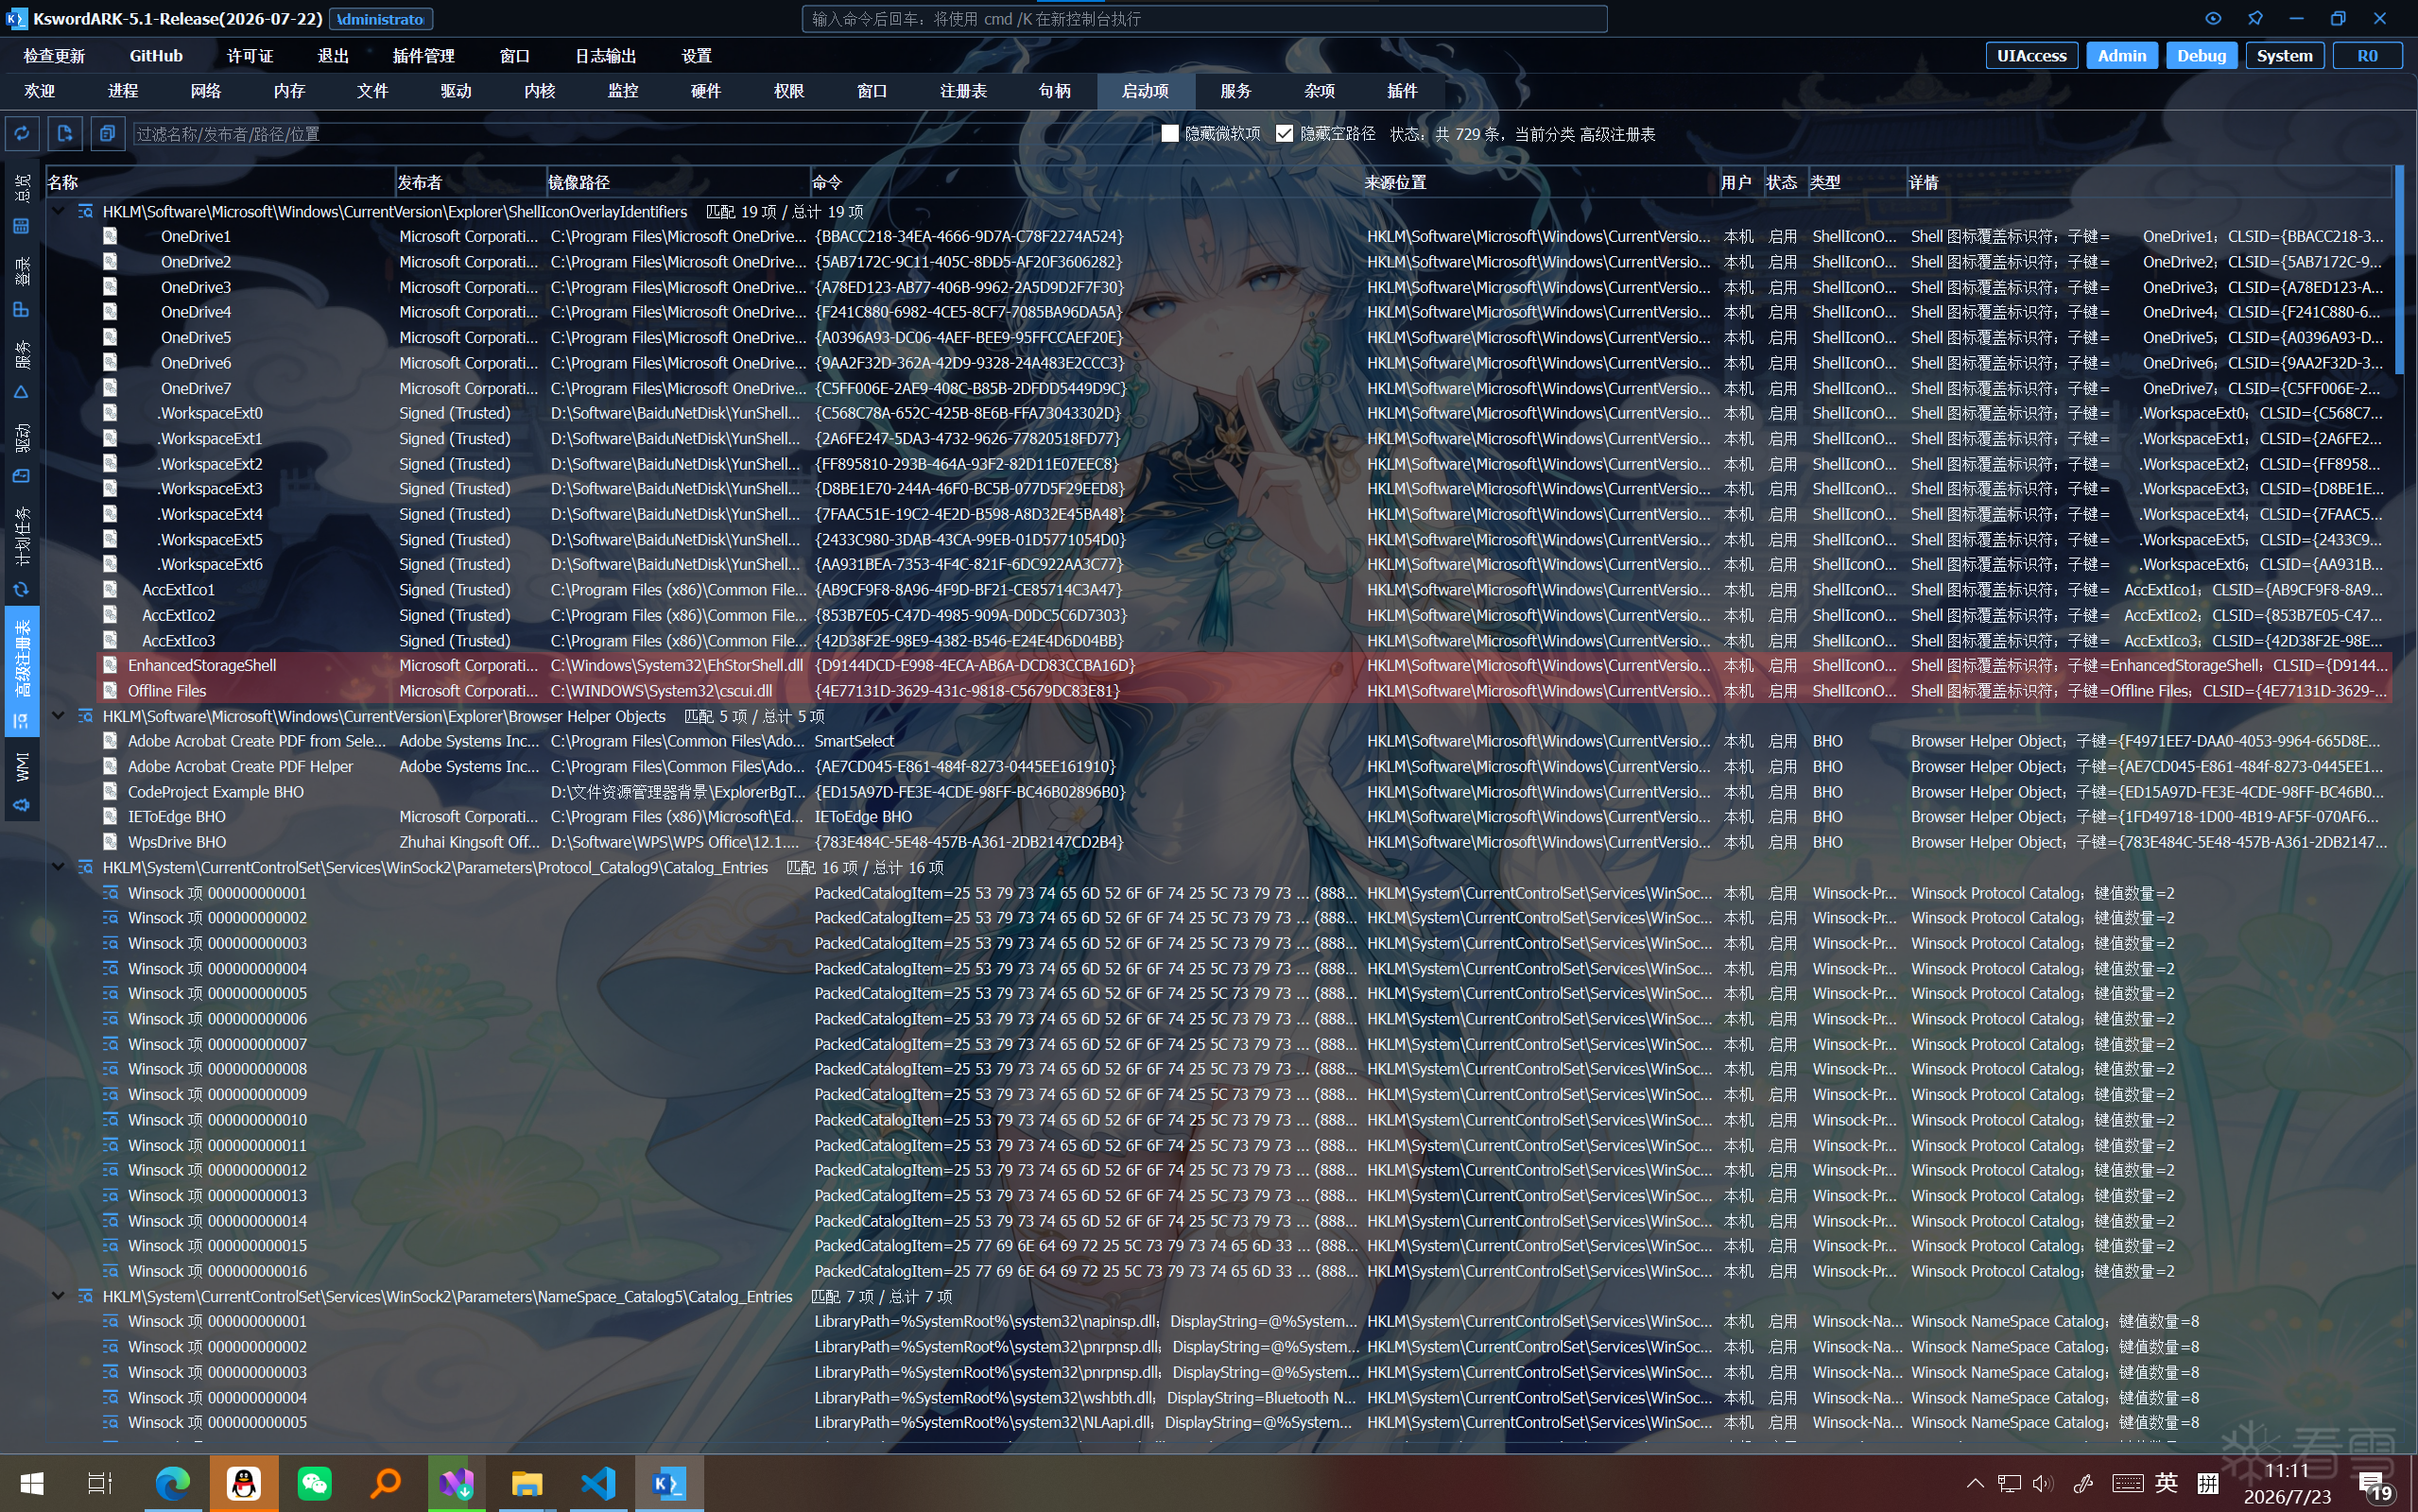The image size is (2418, 1512).
Task: Click the filter name/publisher/path input field
Action: (x=640, y=134)
